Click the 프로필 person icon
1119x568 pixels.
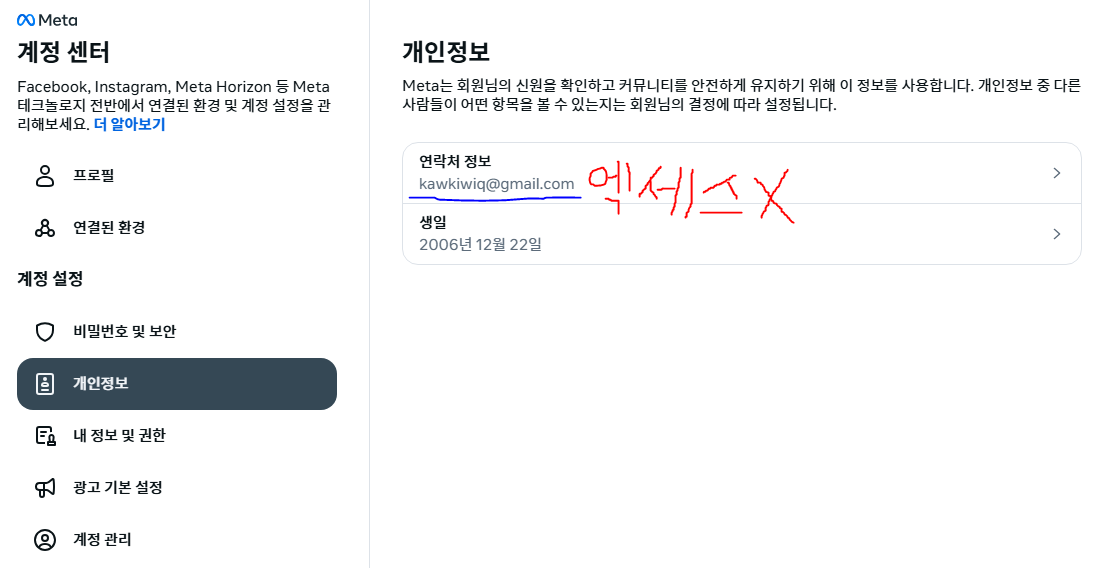45,176
